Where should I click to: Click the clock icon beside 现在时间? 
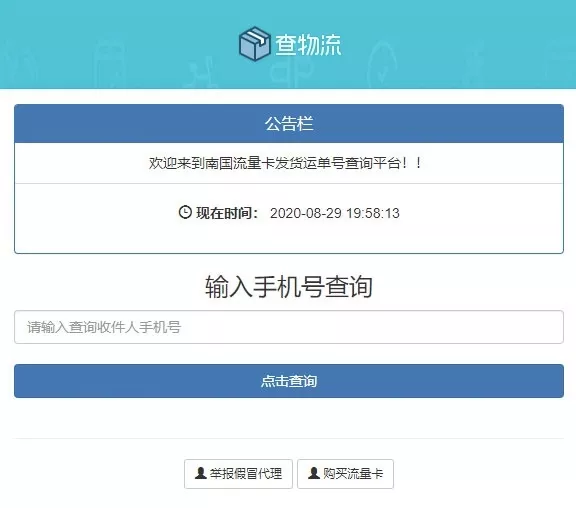(185, 212)
